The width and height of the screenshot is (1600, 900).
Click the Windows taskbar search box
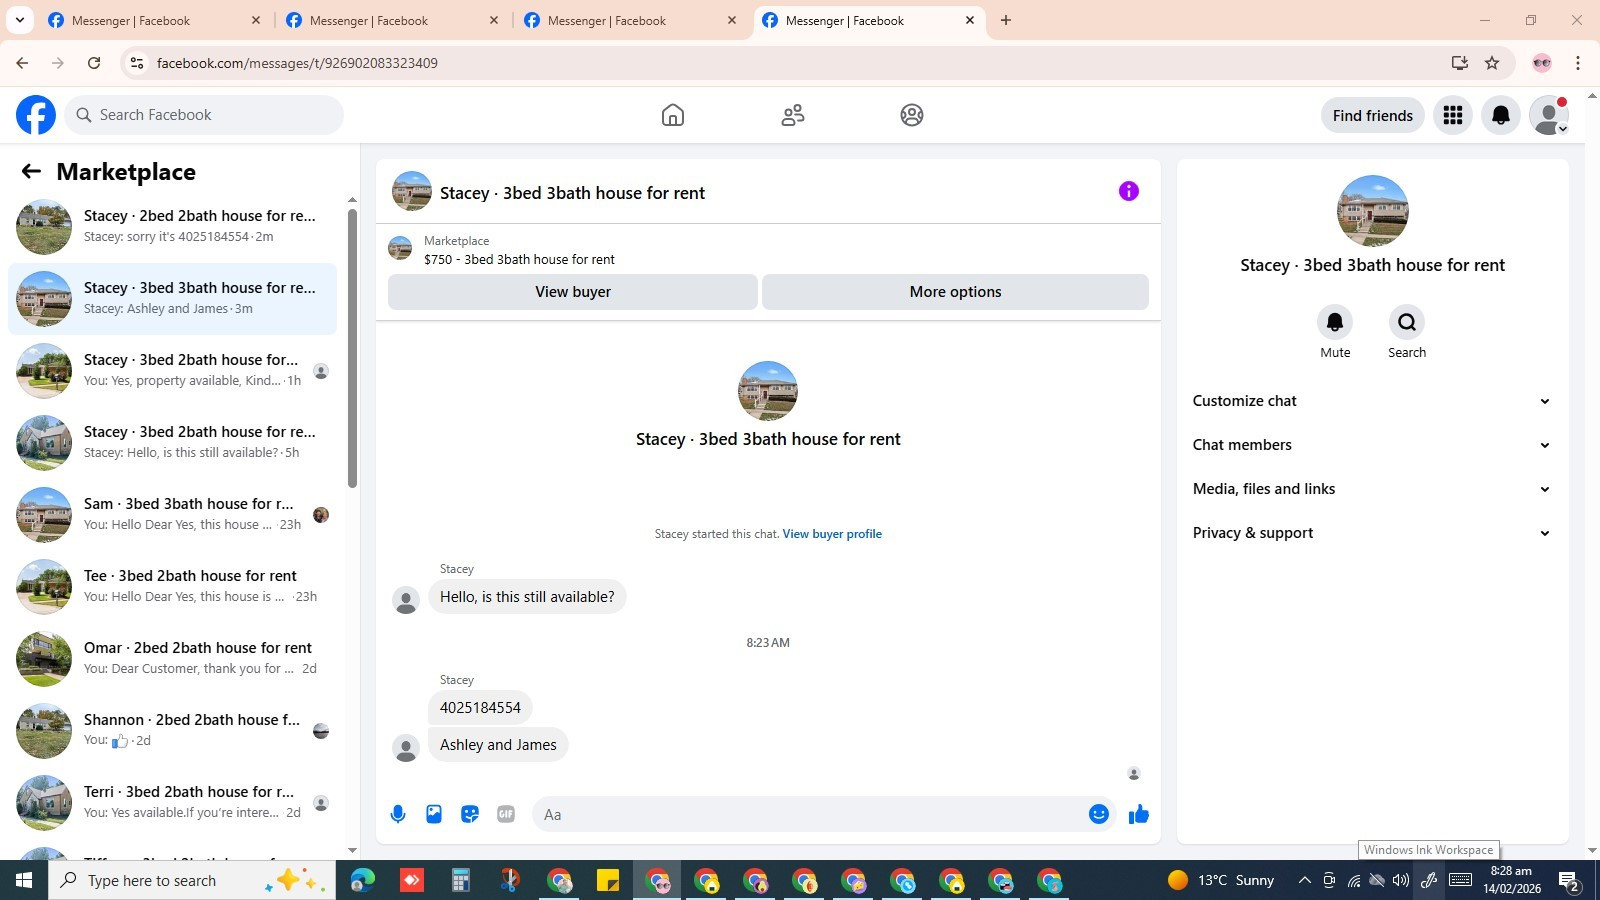(192, 880)
